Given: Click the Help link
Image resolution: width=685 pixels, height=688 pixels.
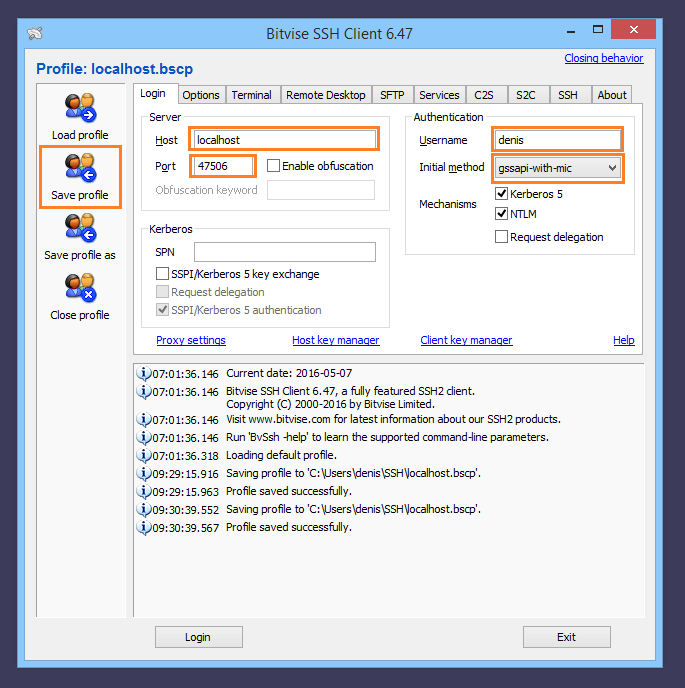Looking at the screenshot, I should (624, 340).
